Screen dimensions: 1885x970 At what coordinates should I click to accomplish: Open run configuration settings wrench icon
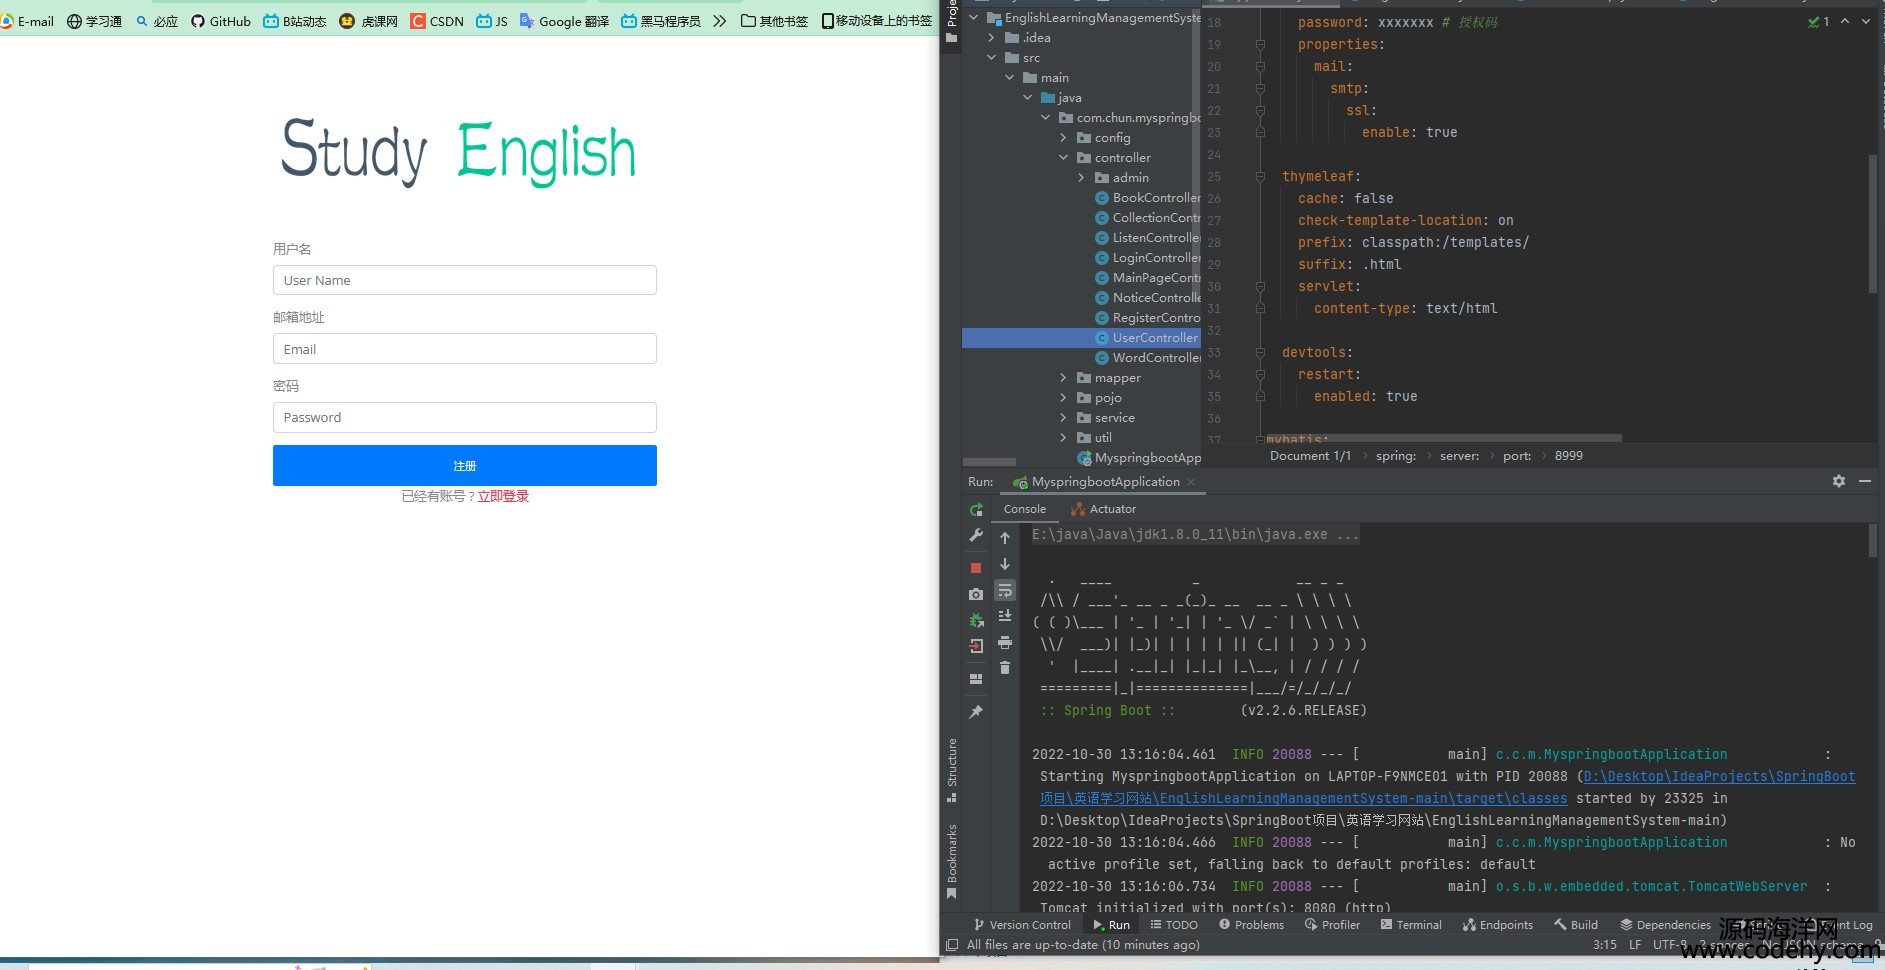click(976, 536)
